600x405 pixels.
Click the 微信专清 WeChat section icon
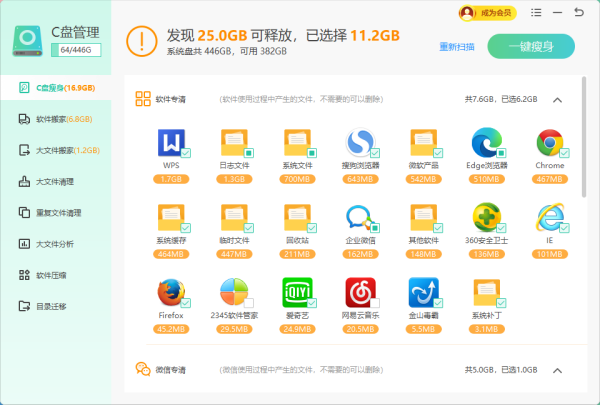pyautogui.click(x=143, y=369)
